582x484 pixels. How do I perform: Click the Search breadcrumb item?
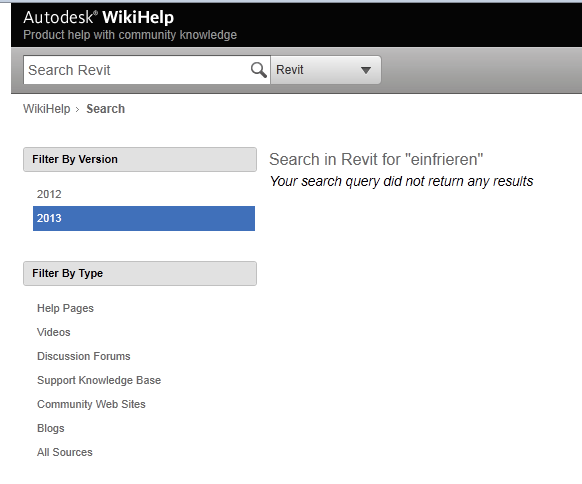coord(105,109)
